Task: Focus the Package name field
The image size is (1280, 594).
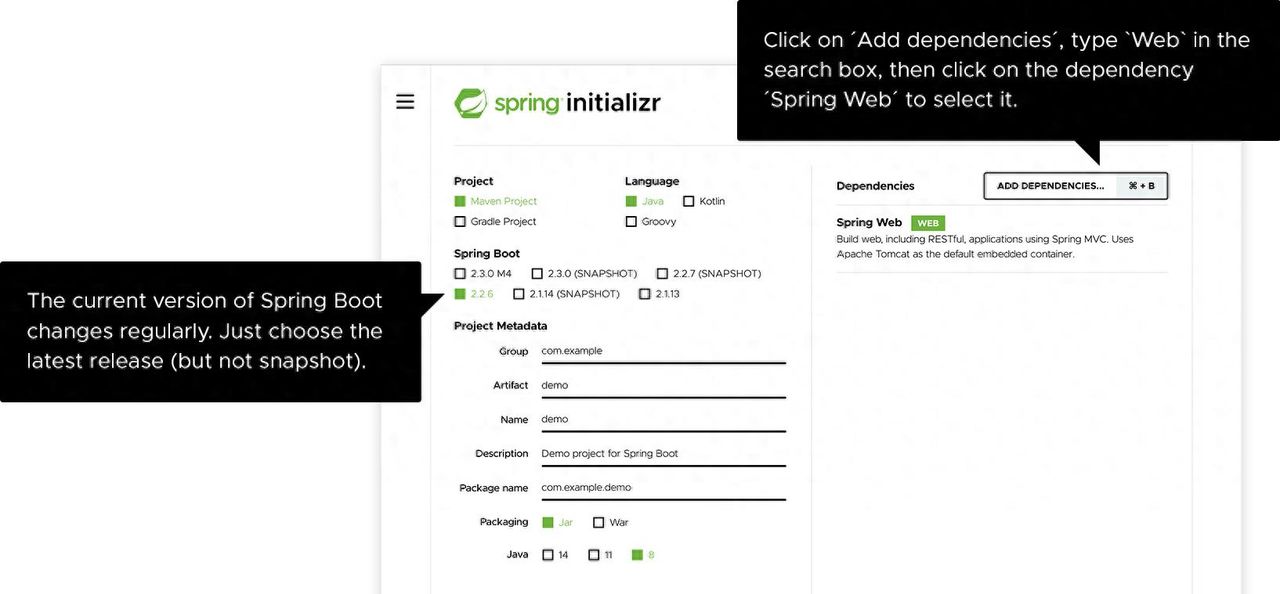Action: 662,488
